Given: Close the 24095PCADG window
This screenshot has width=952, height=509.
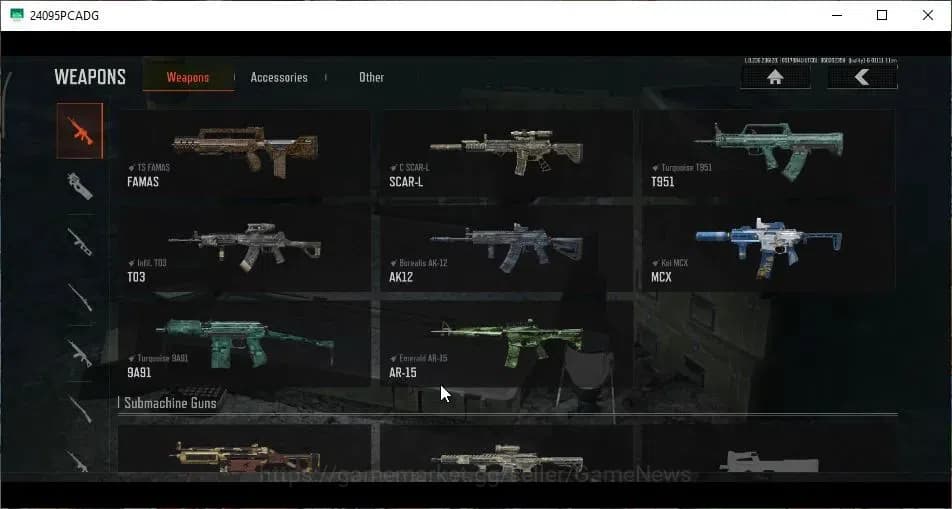Looking at the screenshot, I should (x=928, y=15).
